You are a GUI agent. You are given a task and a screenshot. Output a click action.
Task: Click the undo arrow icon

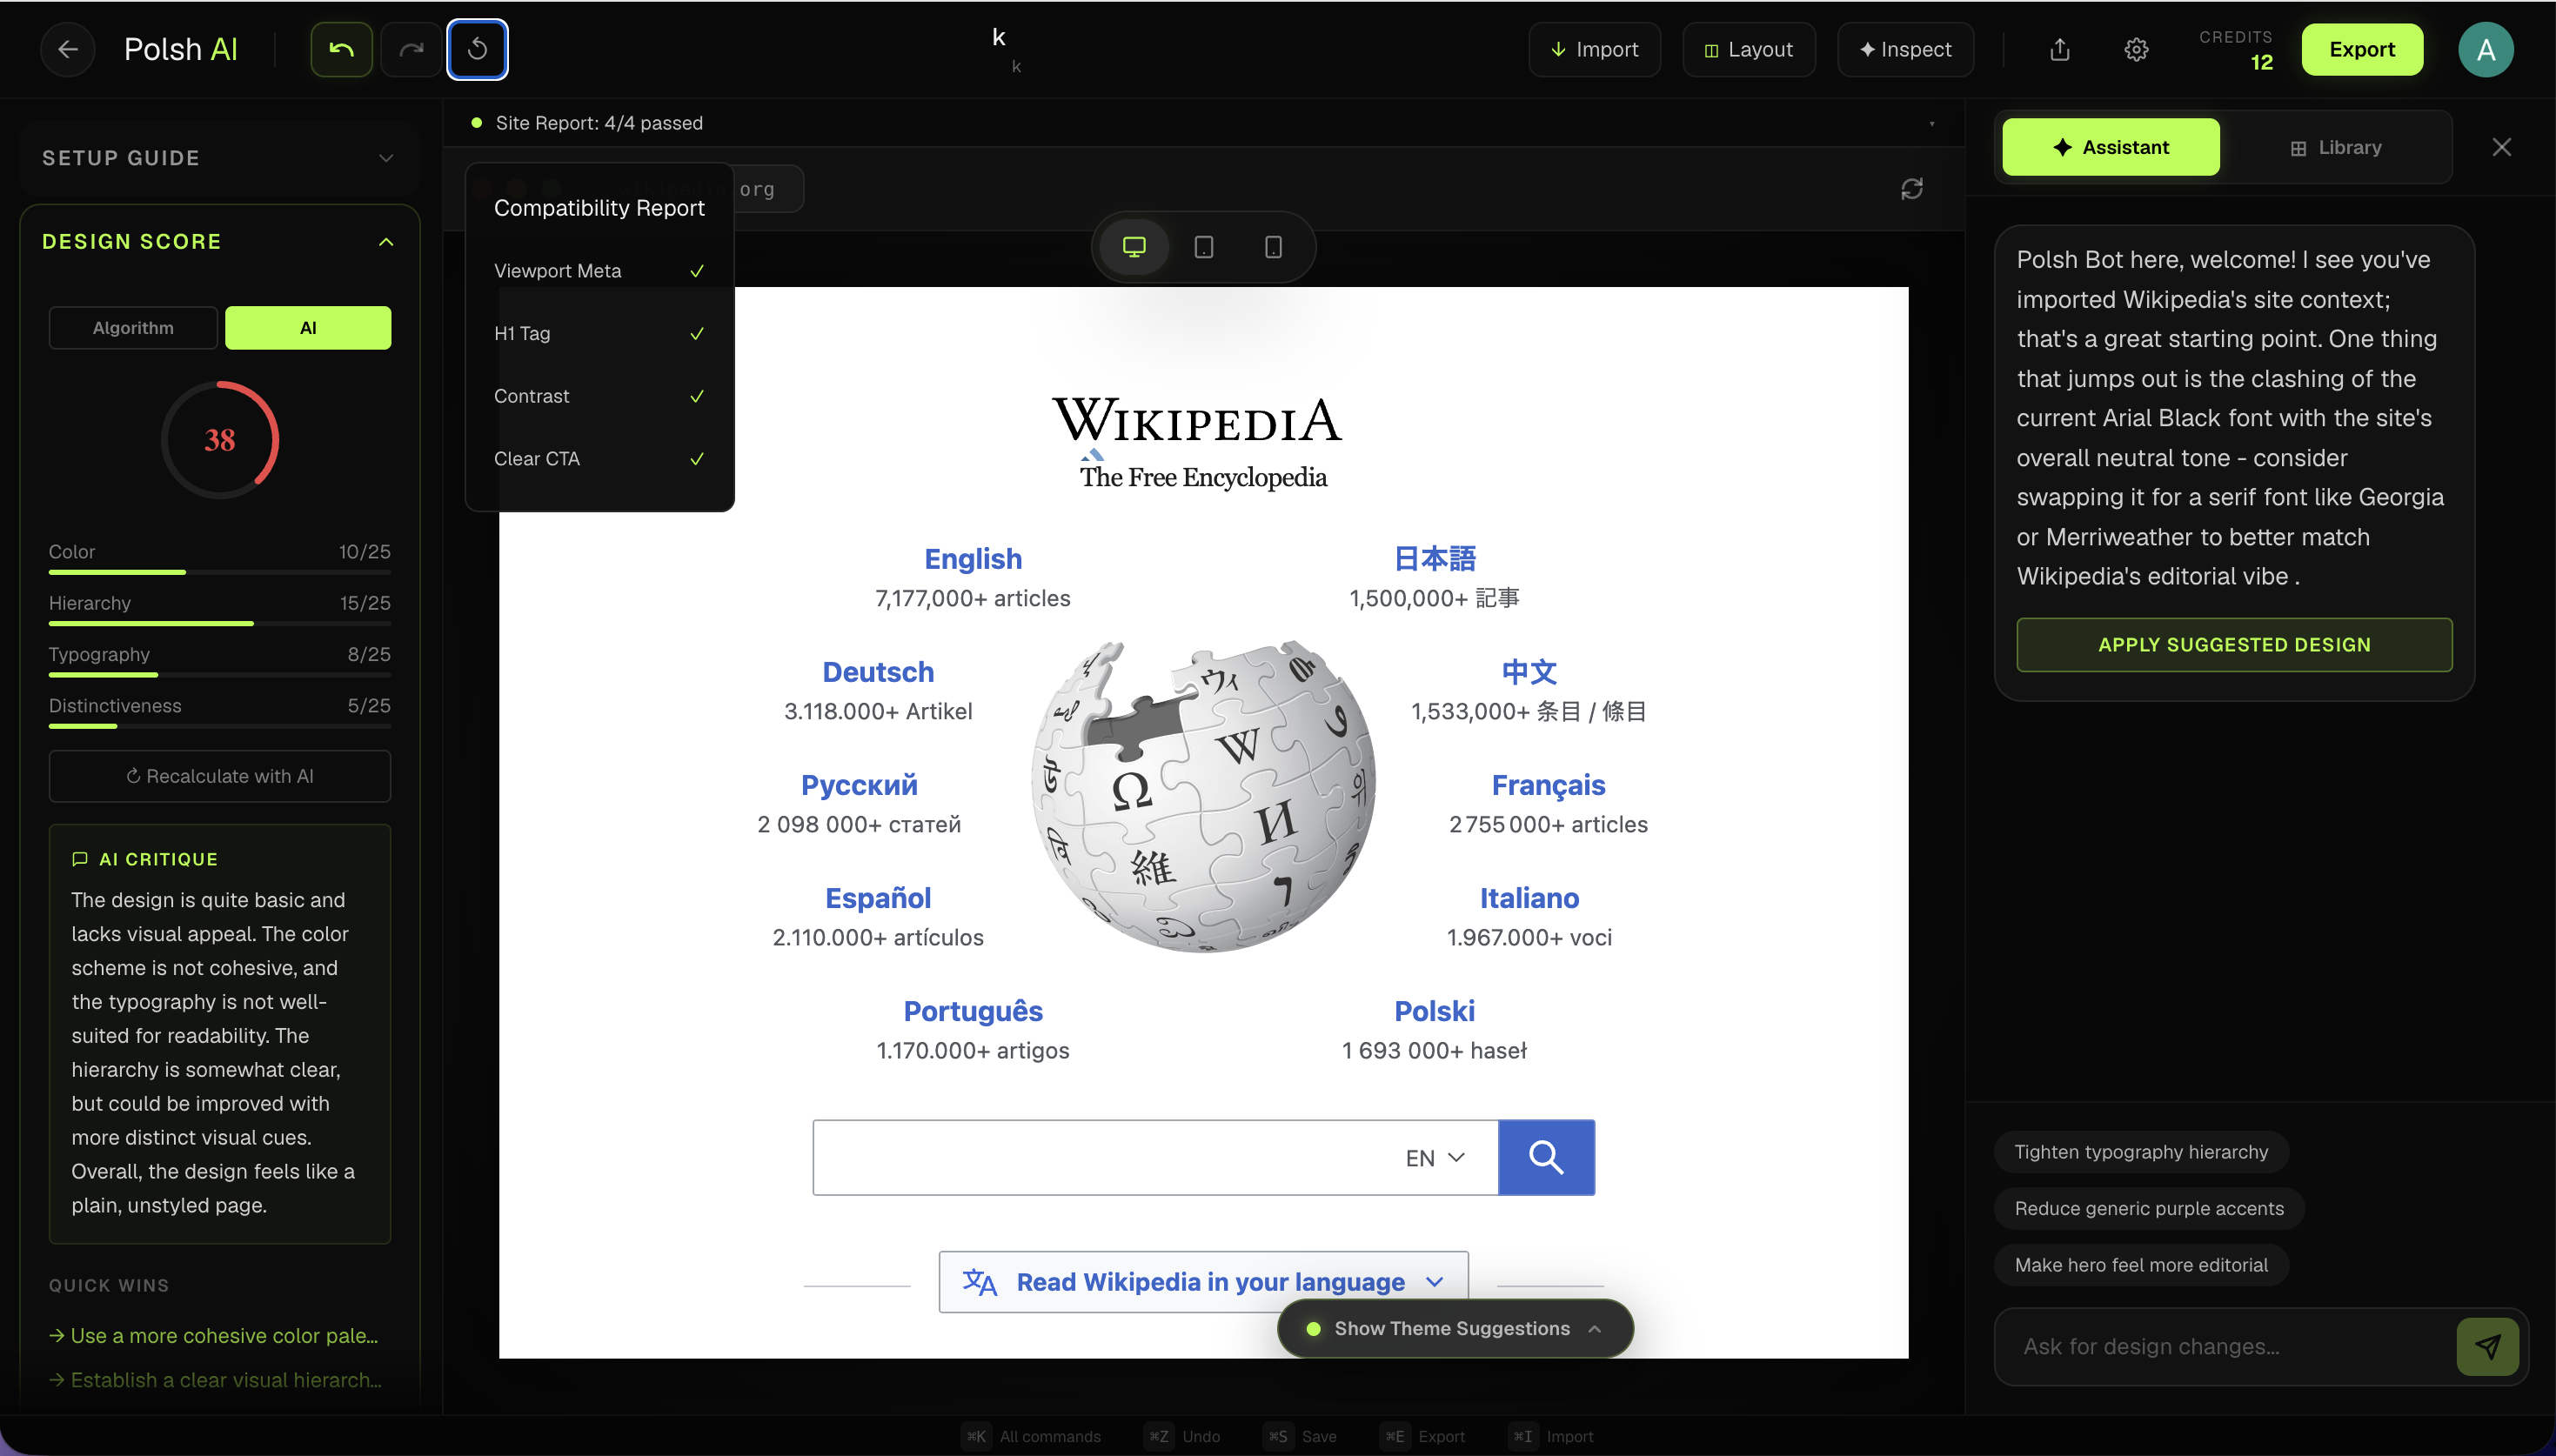click(341, 49)
